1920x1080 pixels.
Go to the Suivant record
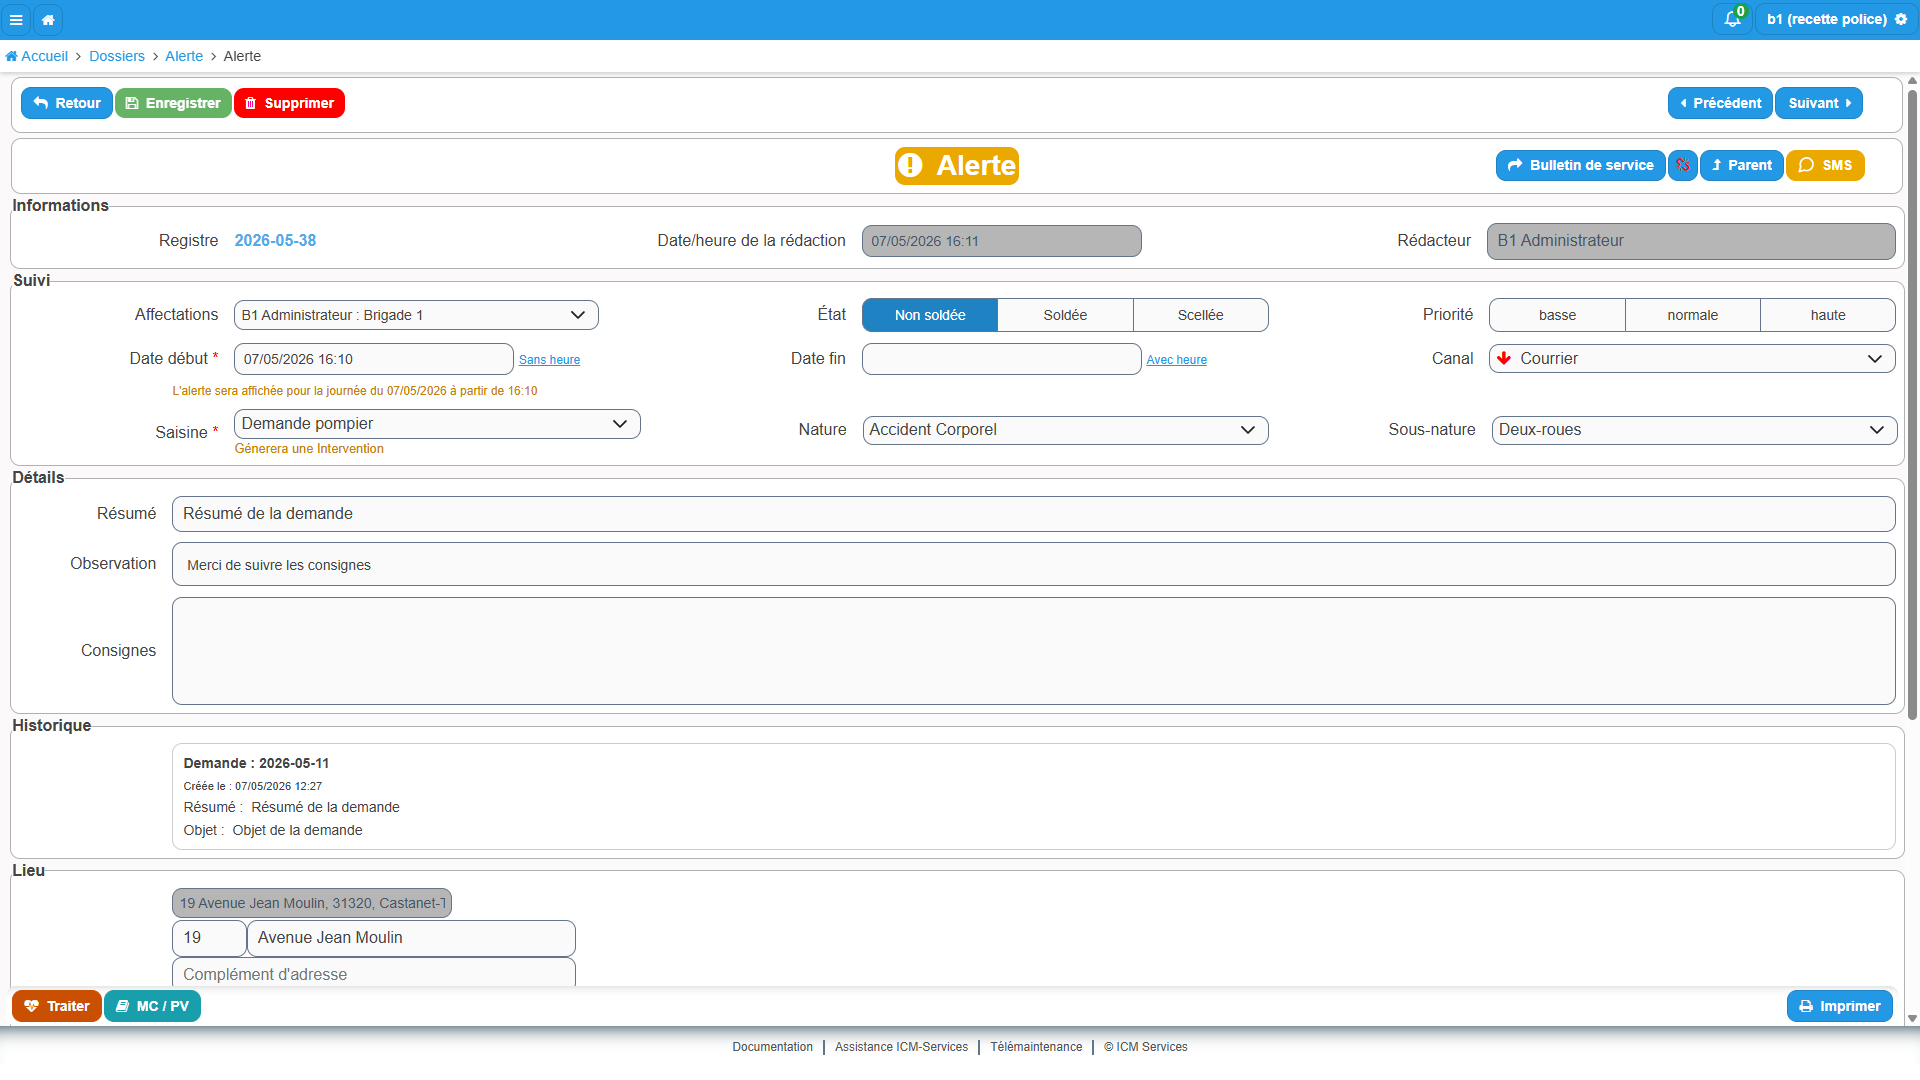tap(1818, 103)
